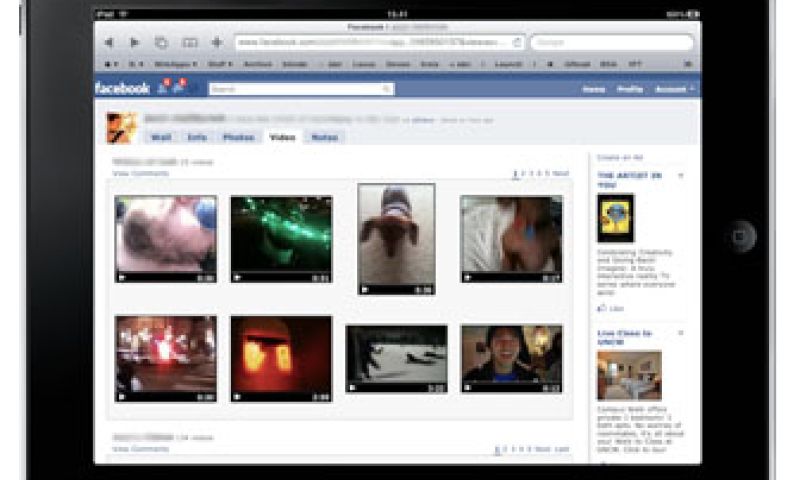
Task: Click the Google search field in Safari
Action: pyautogui.click(x=612, y=42)
